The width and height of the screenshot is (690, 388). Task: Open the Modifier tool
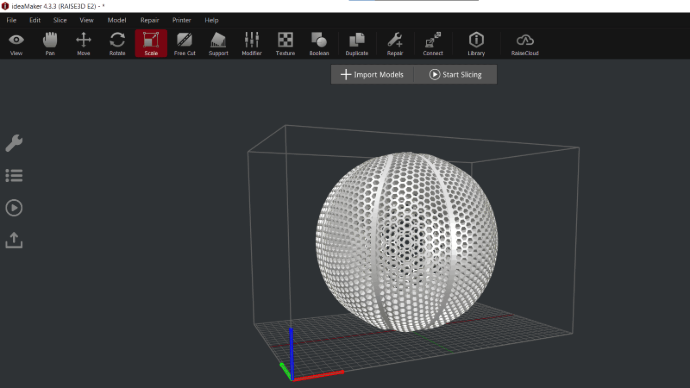pos(252,44)
